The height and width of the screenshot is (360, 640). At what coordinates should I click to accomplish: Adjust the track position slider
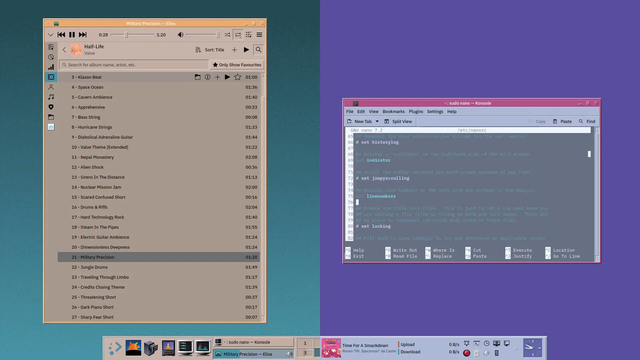click(132, 35)
